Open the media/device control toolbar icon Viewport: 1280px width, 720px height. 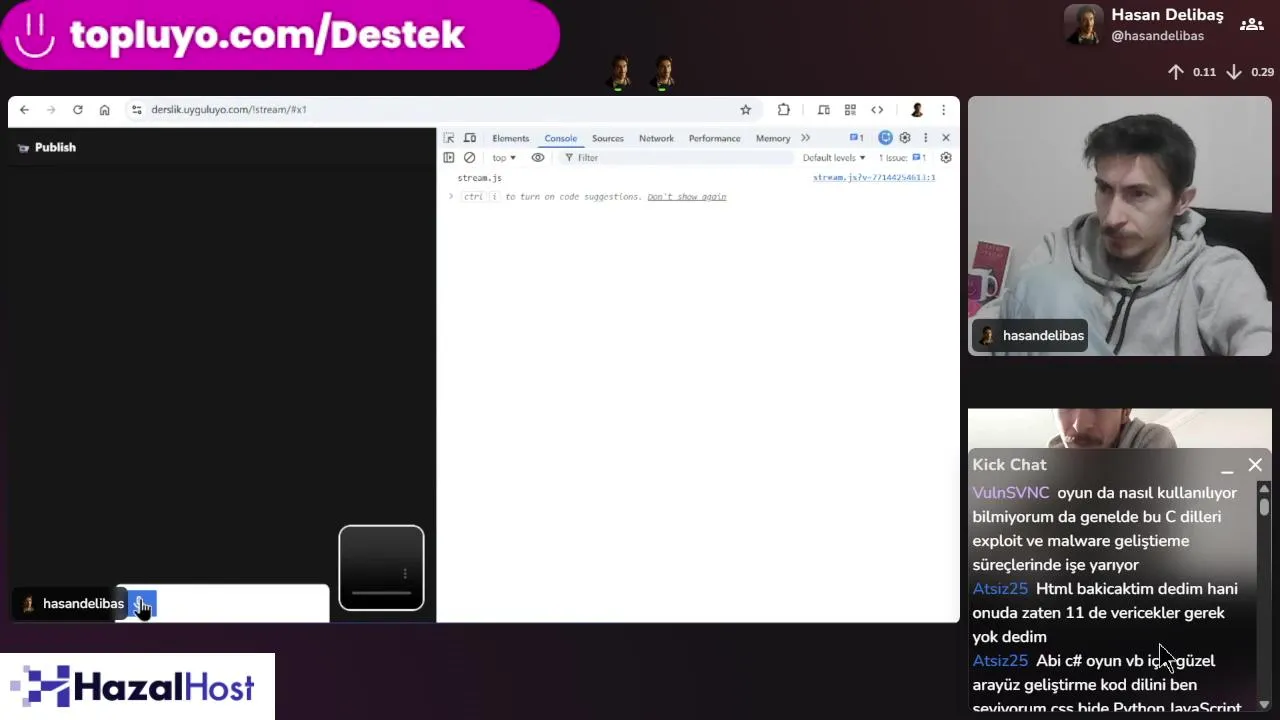pos(823,110)
